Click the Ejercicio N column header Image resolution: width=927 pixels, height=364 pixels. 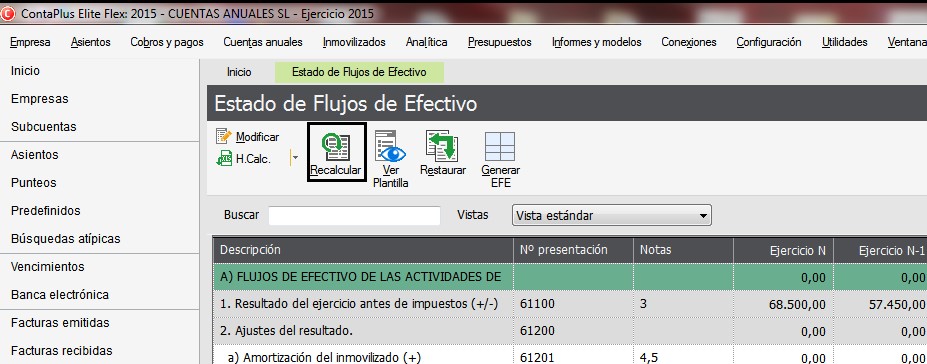point(783,250)
